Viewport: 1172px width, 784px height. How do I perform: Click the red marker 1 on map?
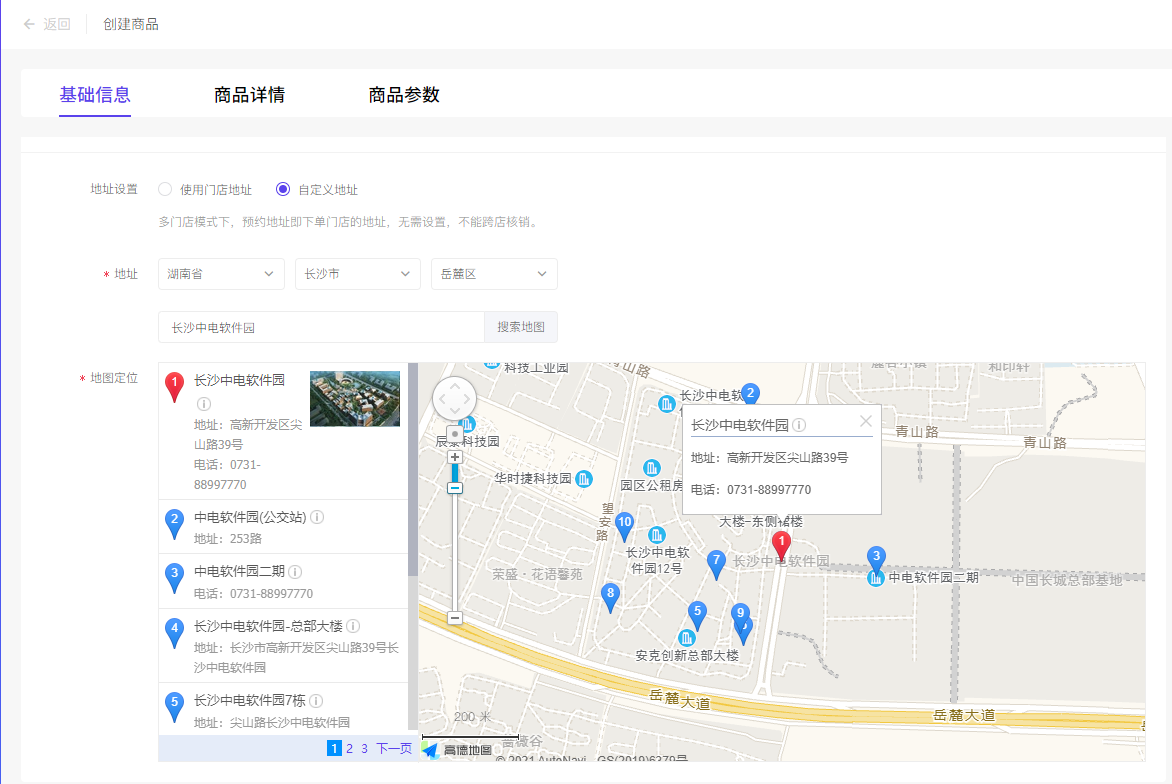click(782, 544)
